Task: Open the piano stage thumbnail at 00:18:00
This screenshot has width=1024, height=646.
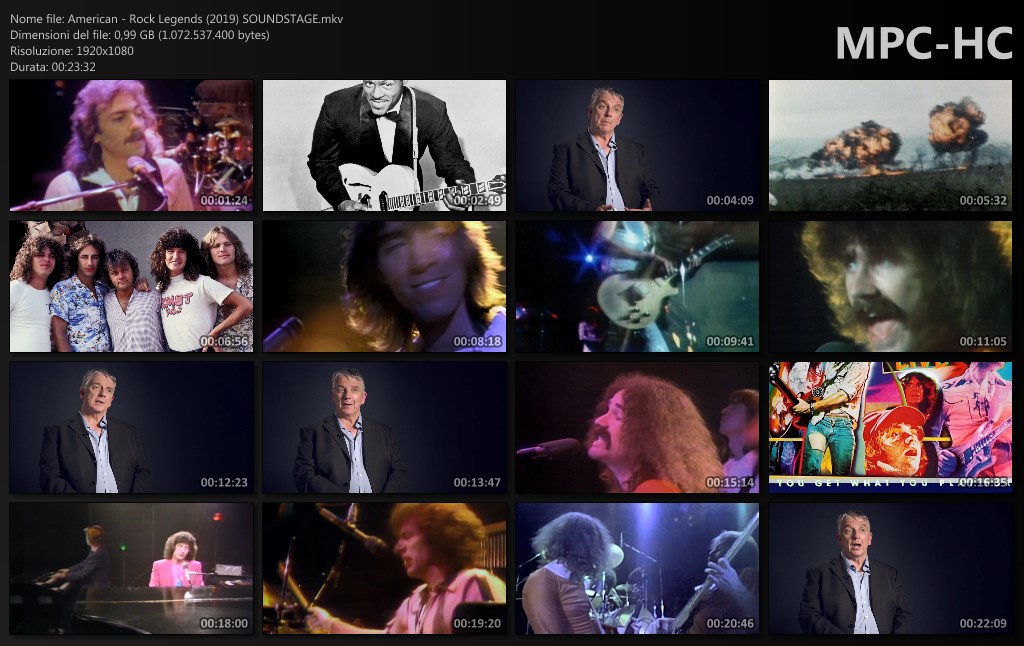Action: (131, 569)
